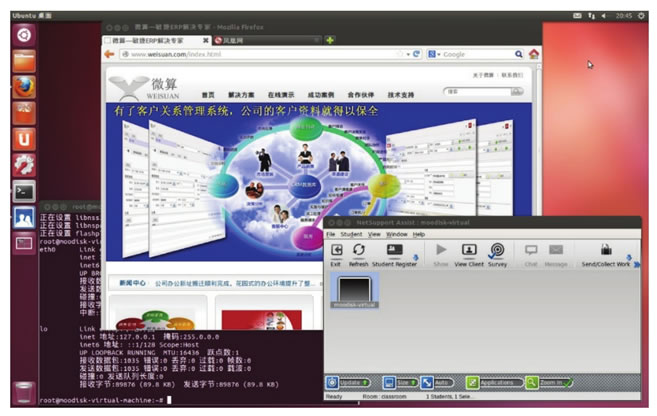Launch Firefox from Ubuntu launcher

pos(24,87)
